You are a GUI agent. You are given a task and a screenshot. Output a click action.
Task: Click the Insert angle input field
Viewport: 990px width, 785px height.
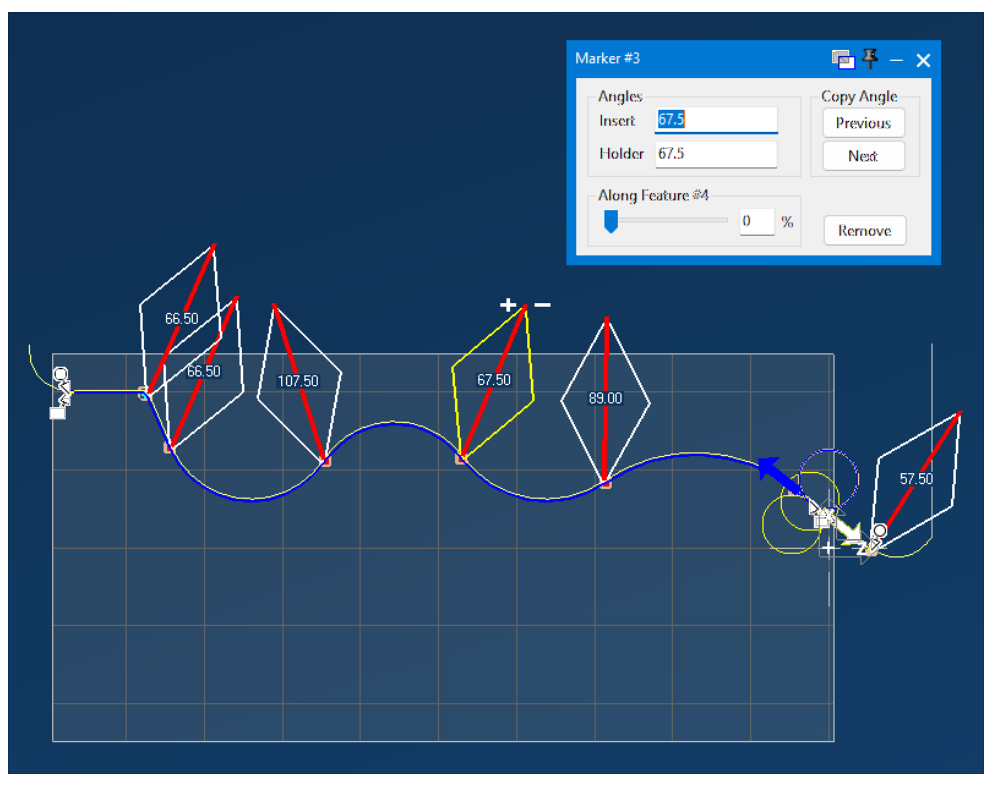[x=715, y=119]
